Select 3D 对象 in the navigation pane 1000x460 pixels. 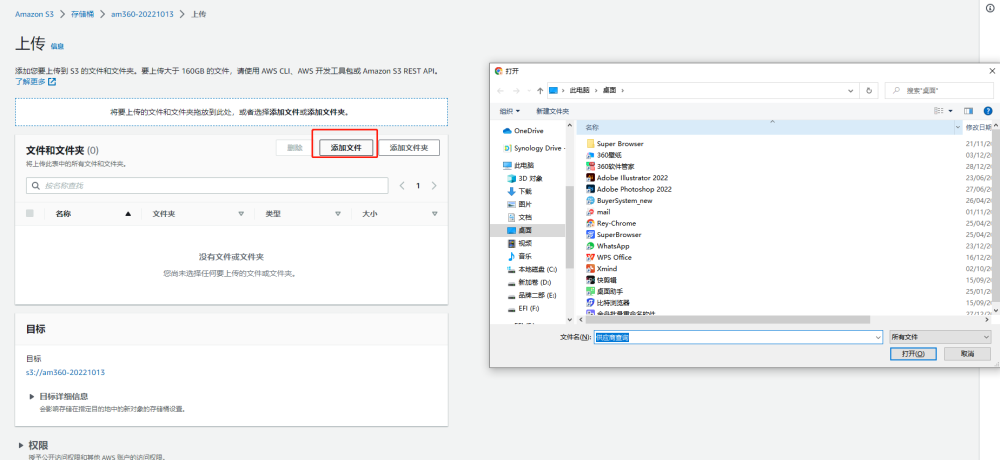(x=525, y=179)
